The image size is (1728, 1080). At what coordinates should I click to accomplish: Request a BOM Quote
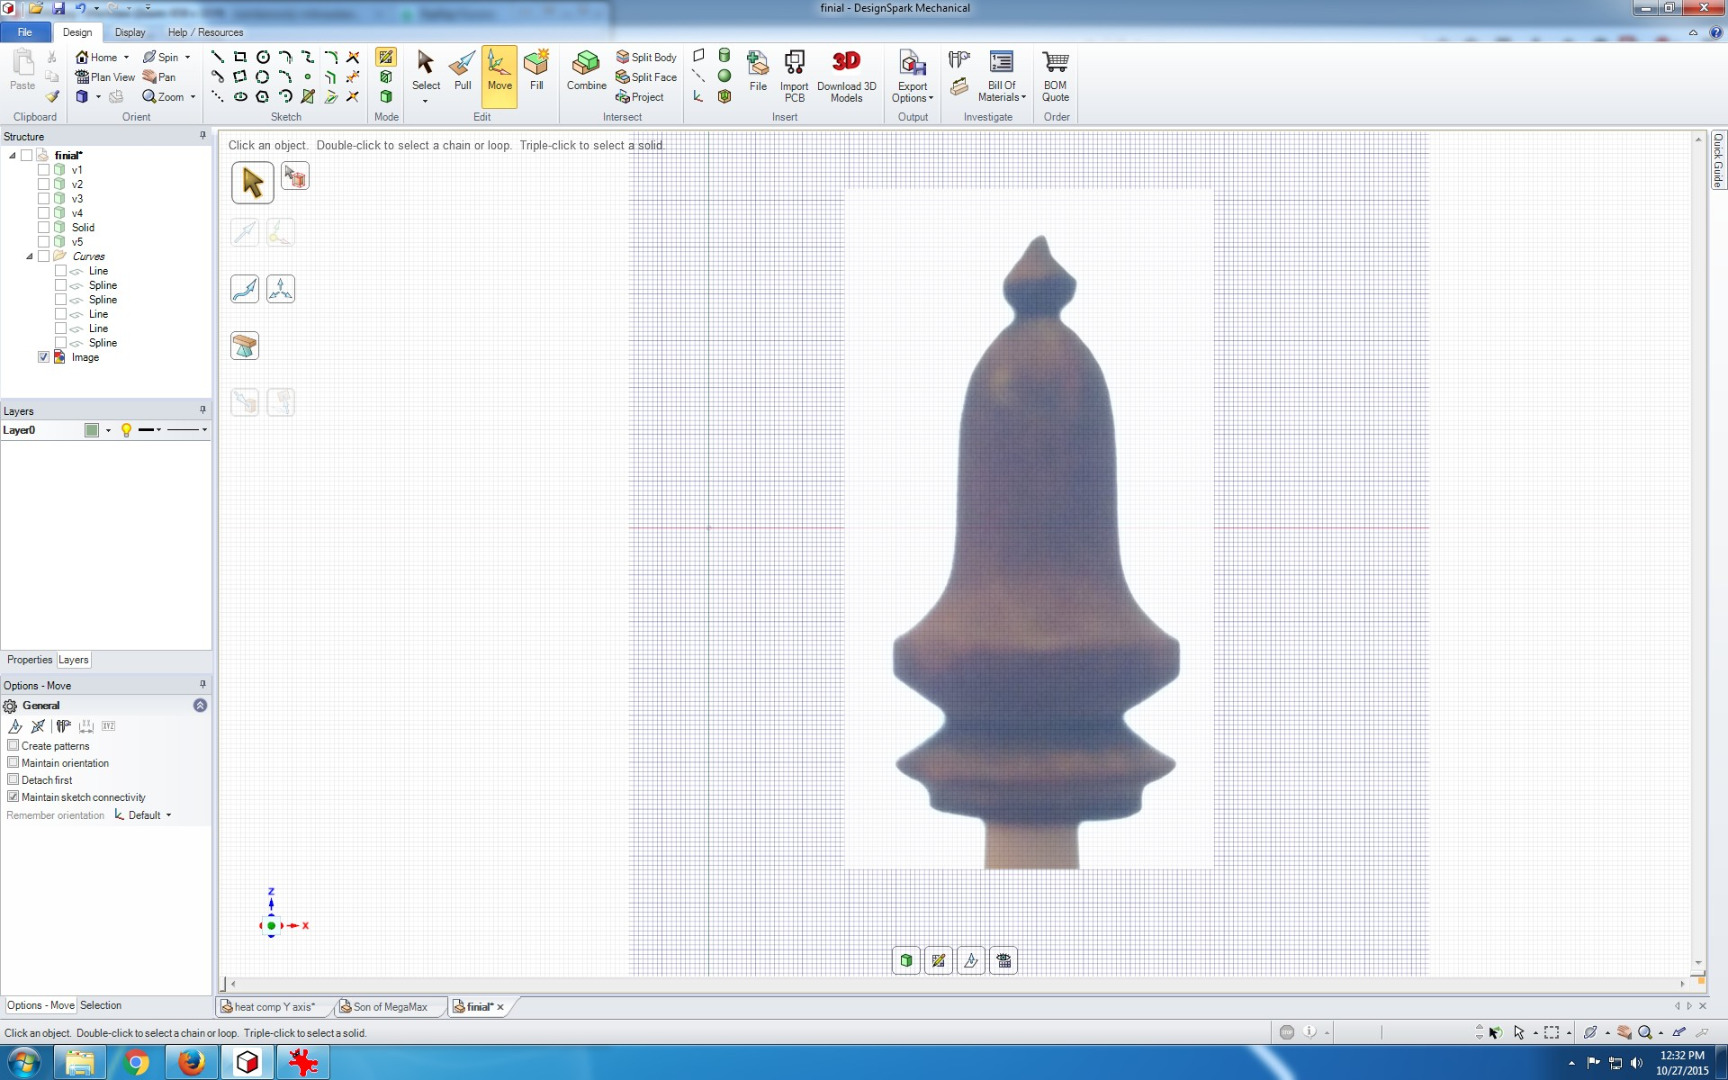(1055, 76)
